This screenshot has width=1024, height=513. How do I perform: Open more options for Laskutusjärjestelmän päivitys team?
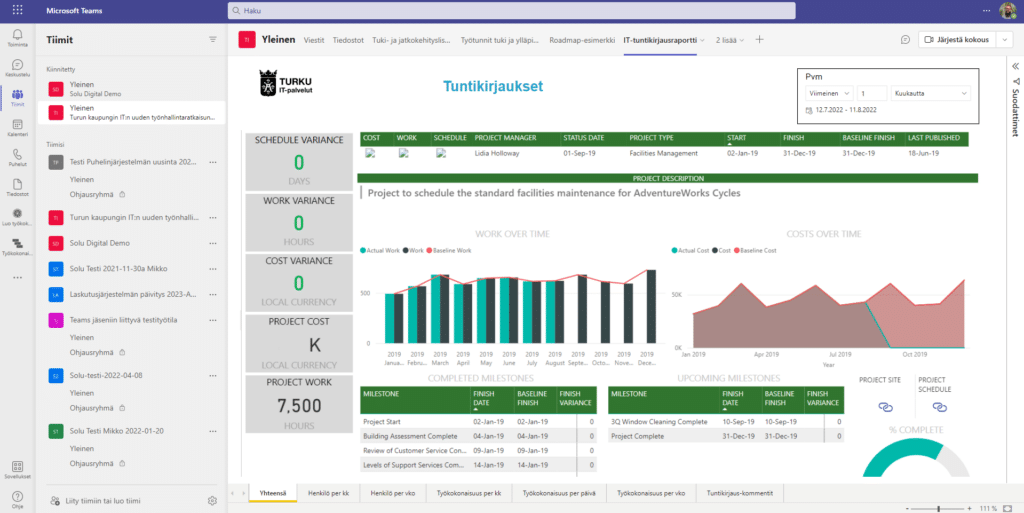[212, 295]
